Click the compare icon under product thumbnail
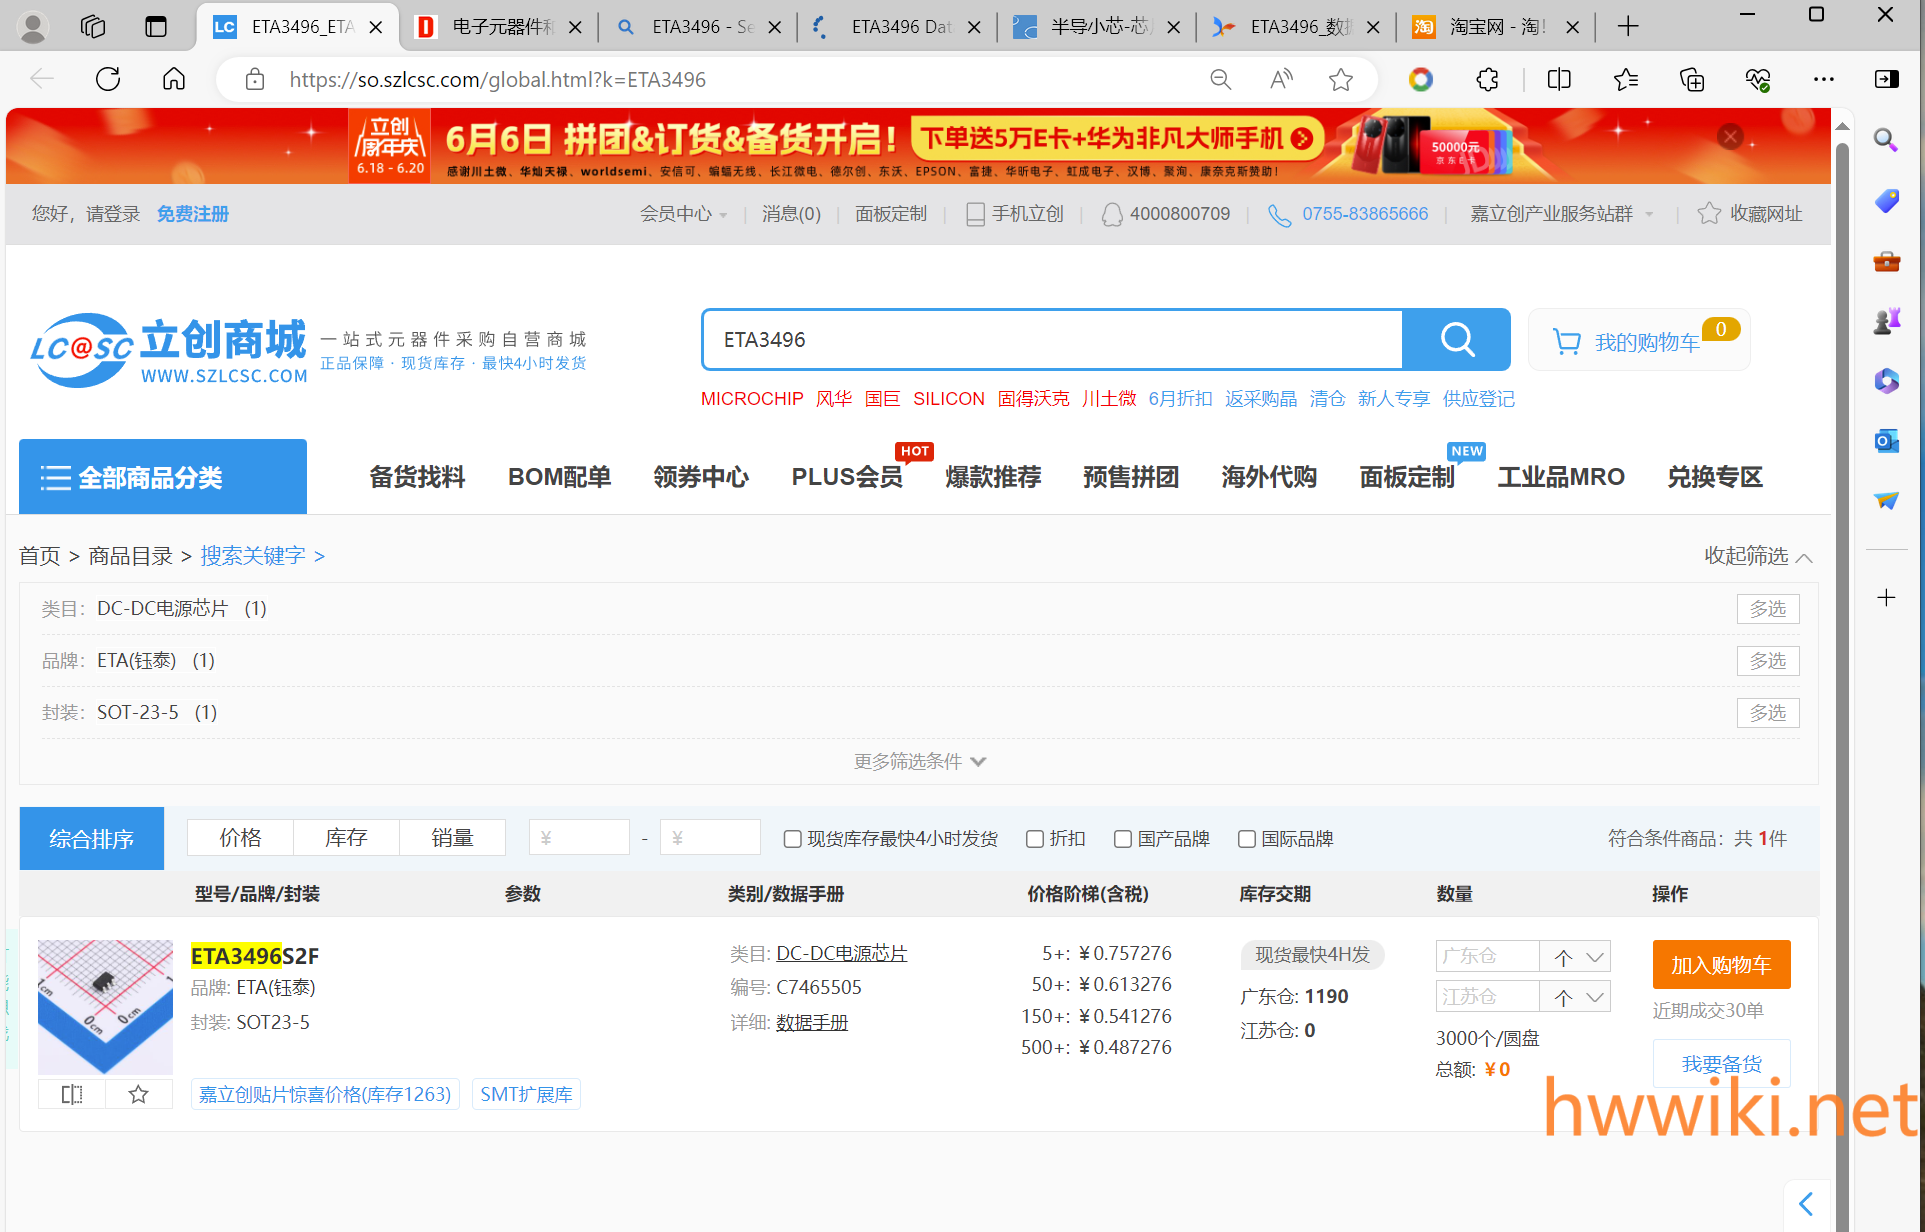 72,1094
